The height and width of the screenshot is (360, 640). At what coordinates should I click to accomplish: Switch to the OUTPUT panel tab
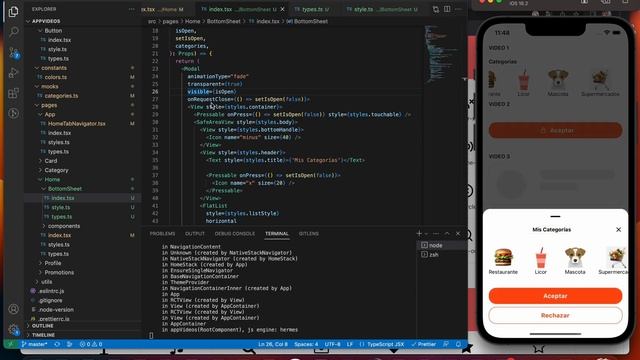[x=195, y=233]
